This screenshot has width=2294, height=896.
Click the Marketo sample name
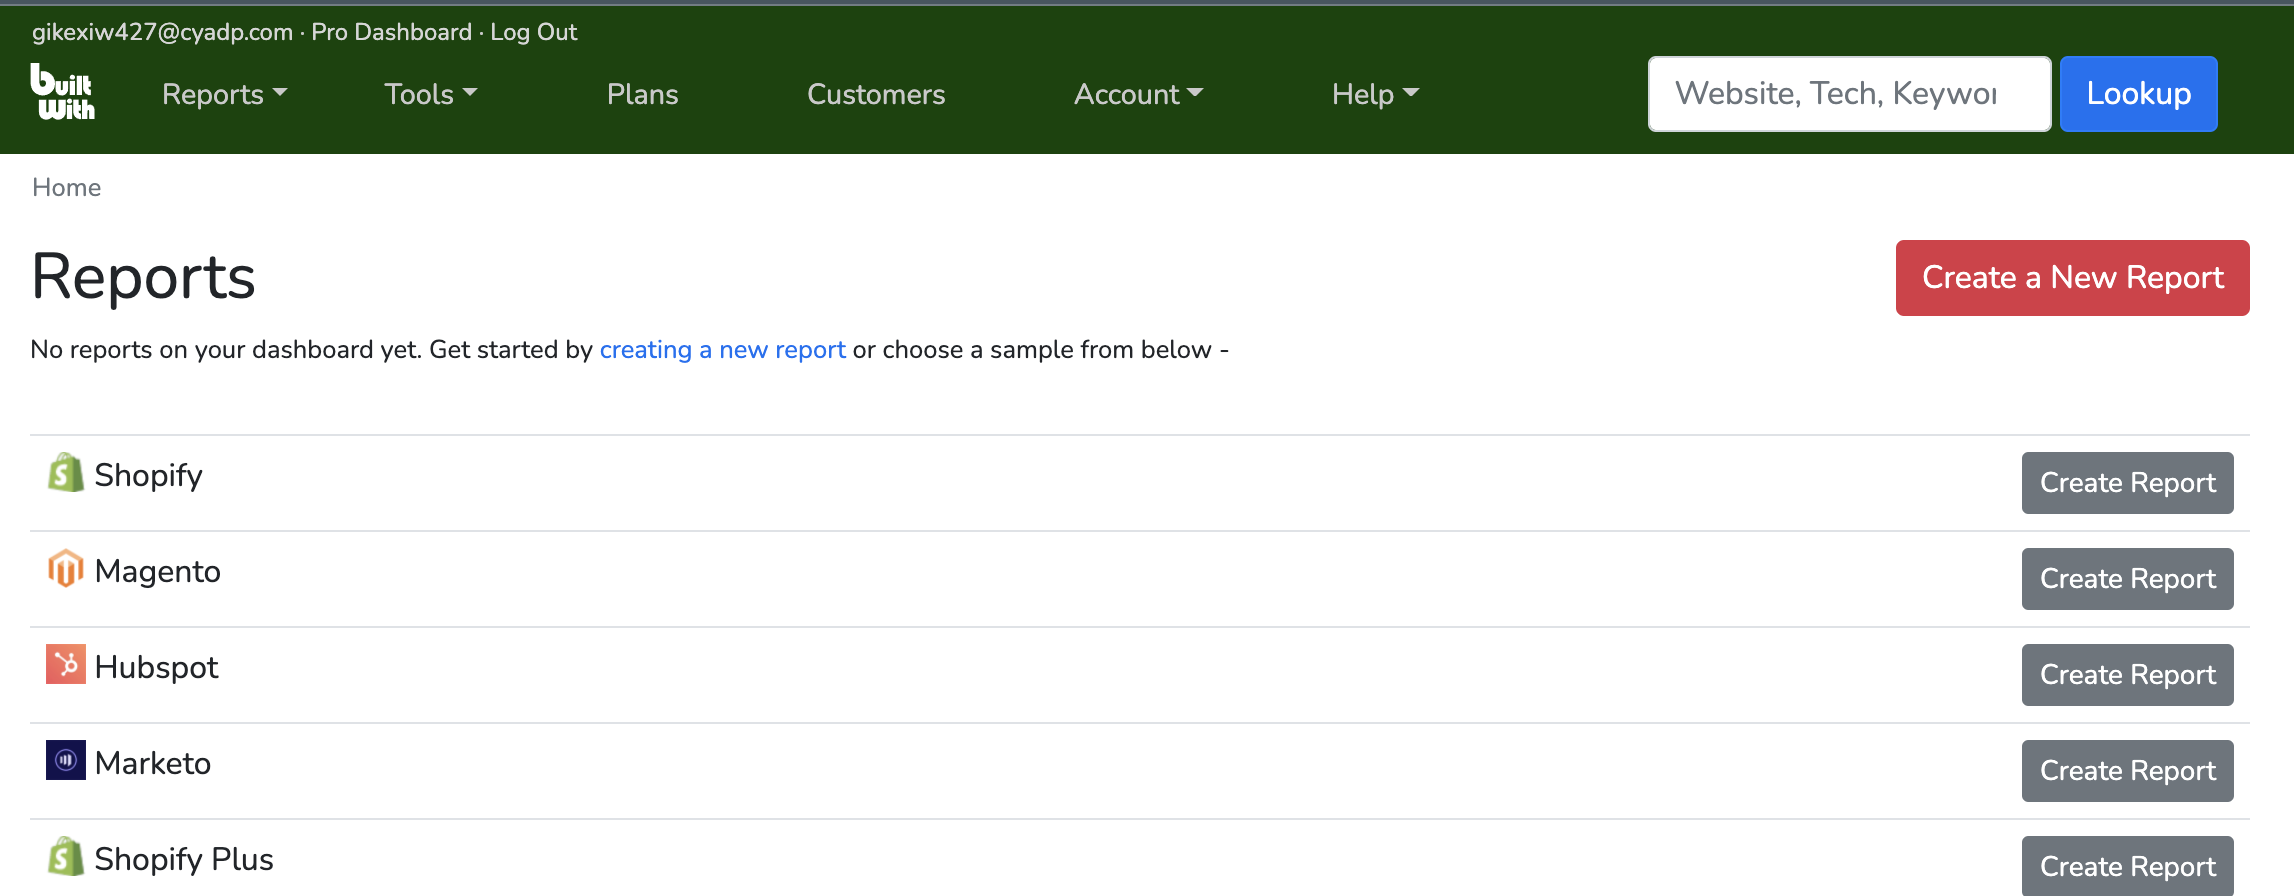pyautogui.click(x=153, y=763)
